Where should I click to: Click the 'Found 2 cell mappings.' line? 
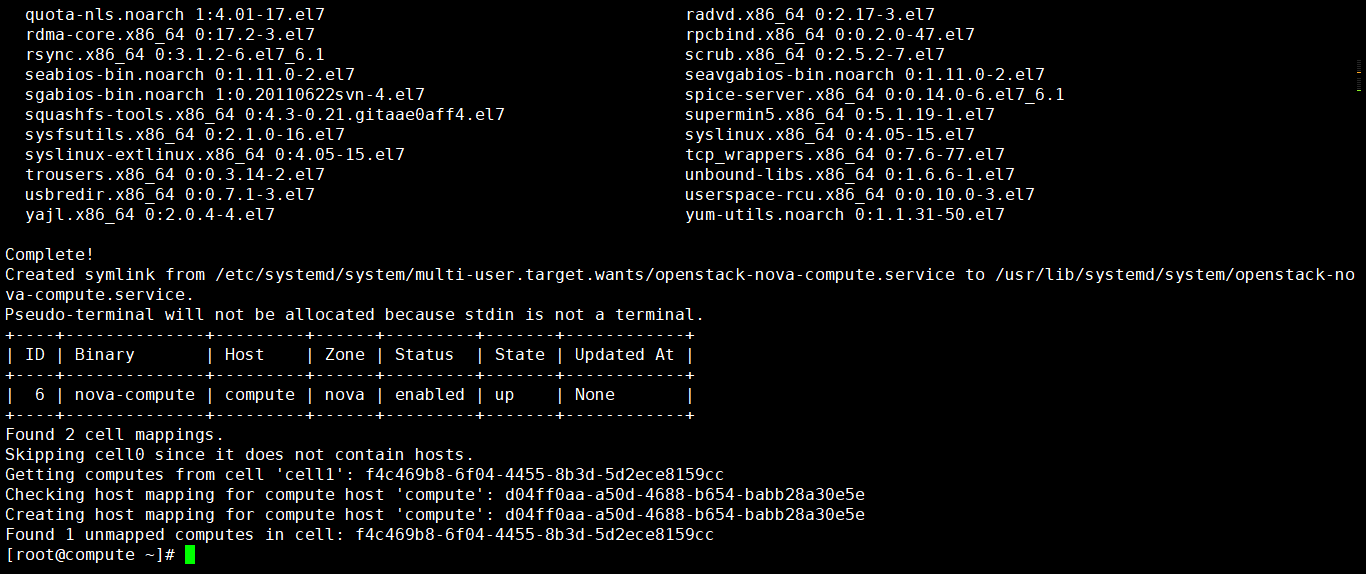[x=115, y=435]
